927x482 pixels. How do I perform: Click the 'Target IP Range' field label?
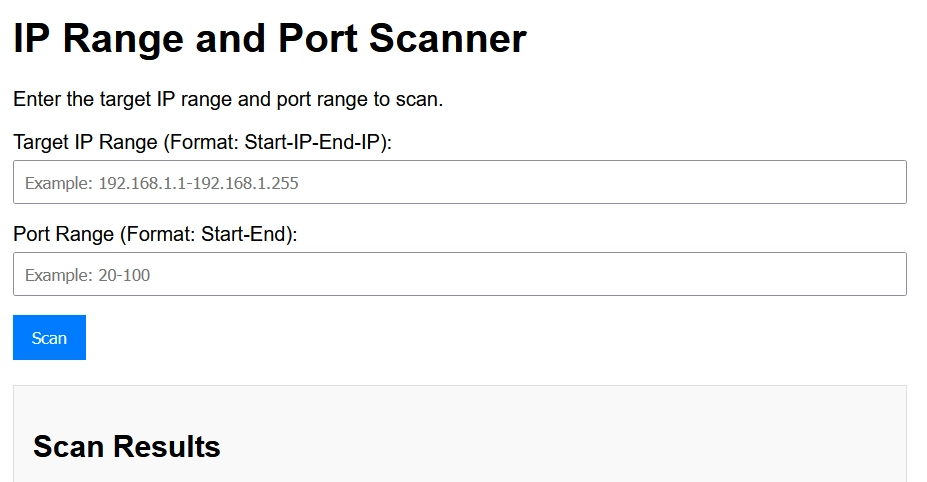click(86, 142)
